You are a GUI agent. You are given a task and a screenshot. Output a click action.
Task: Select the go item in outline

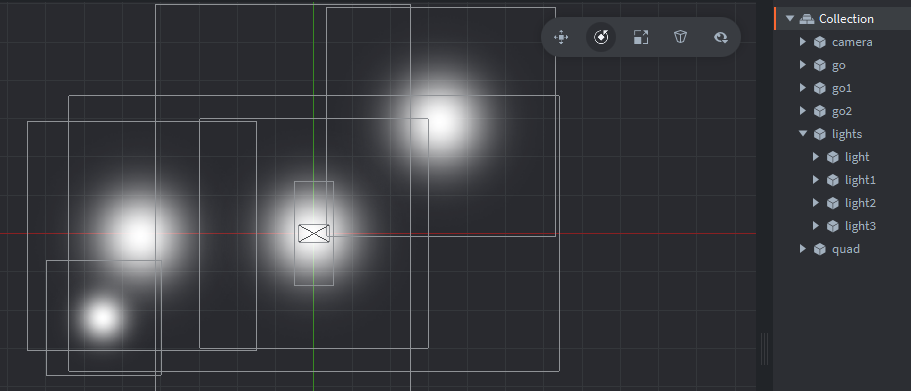(838, 66)
